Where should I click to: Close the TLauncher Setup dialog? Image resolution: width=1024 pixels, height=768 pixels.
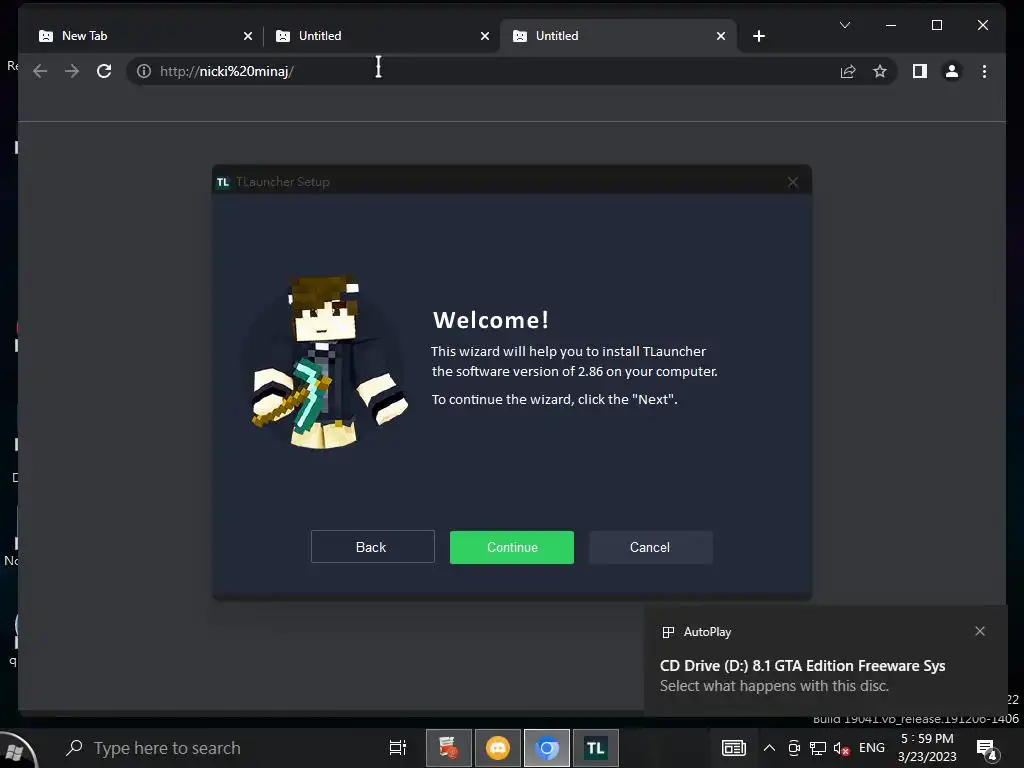click(x=793, y=182)
